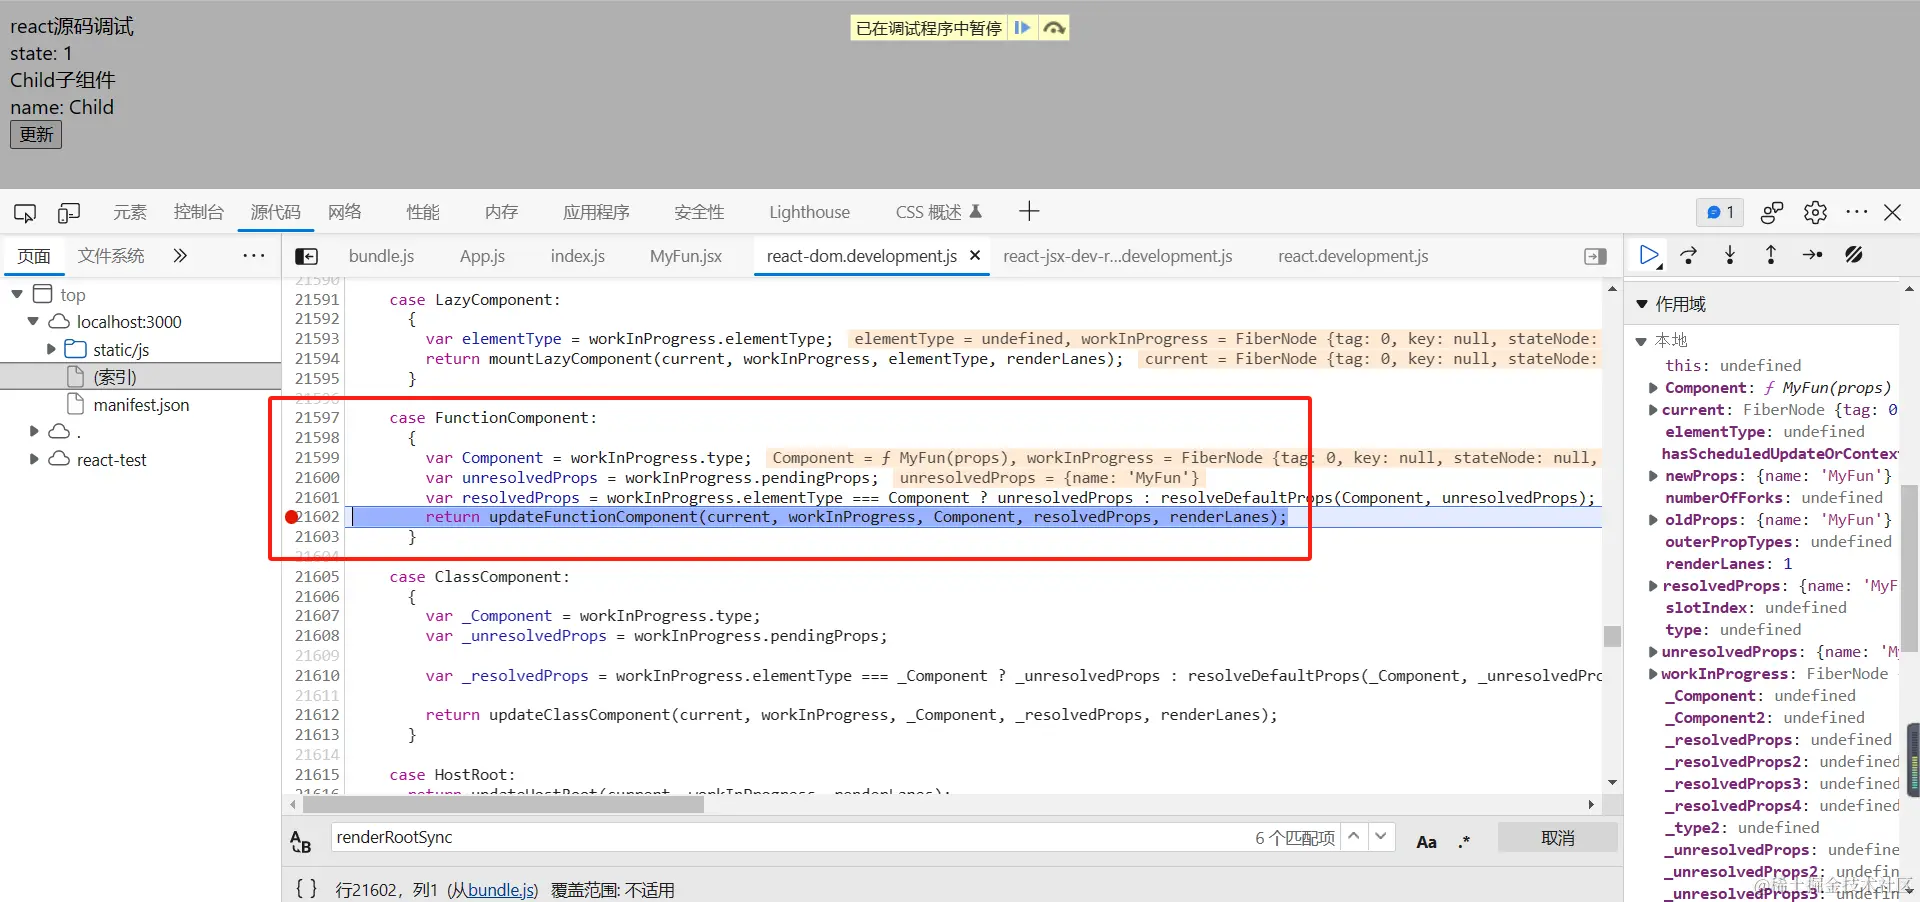Expand the workInProgress scope variable
The width and height of the screenshot is (1920, 902).
tap(1653, 674)
